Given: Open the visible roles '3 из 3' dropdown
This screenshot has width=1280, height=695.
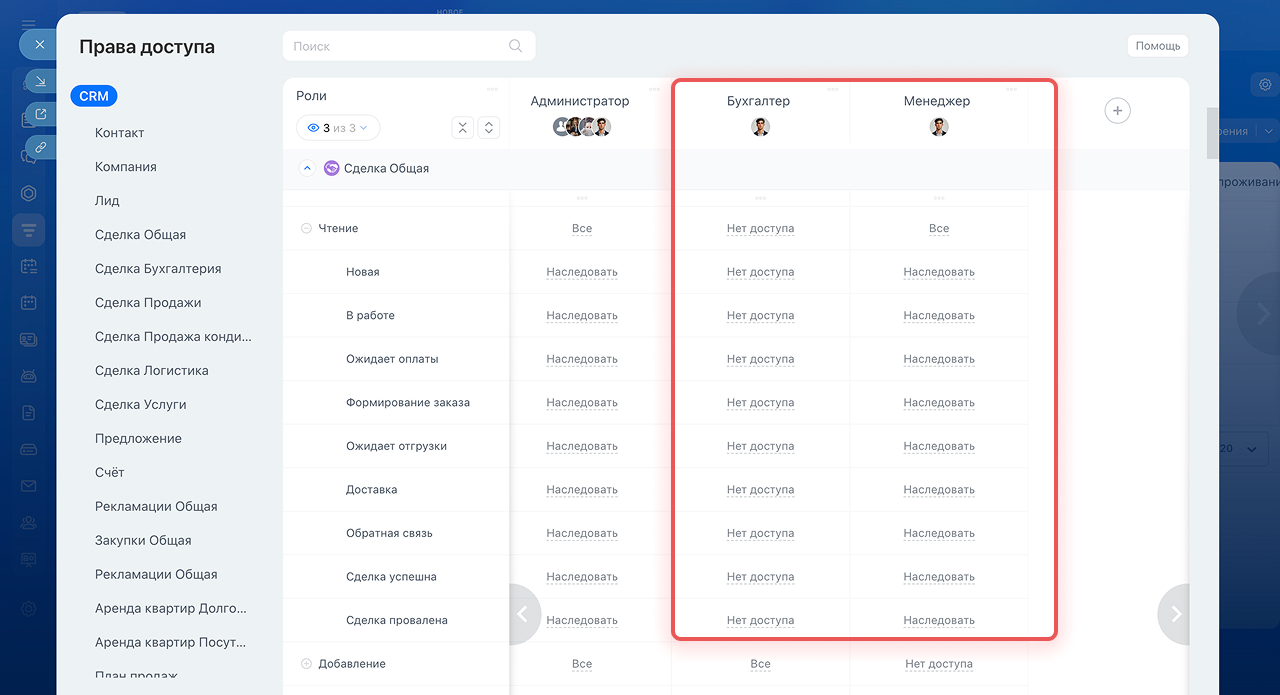Looking at the screenshot, I should pos(338,128).
